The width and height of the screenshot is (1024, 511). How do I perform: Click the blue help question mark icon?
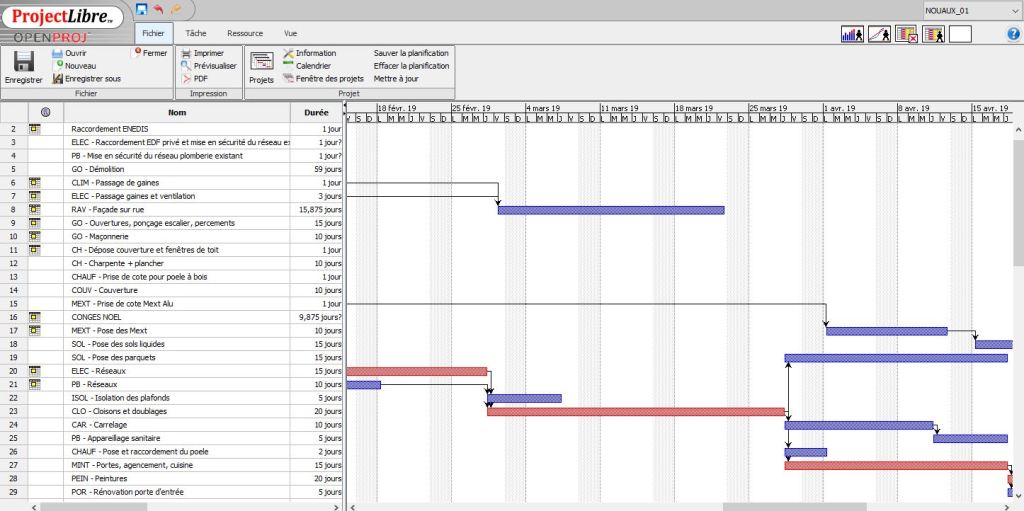click(1013, 34)
